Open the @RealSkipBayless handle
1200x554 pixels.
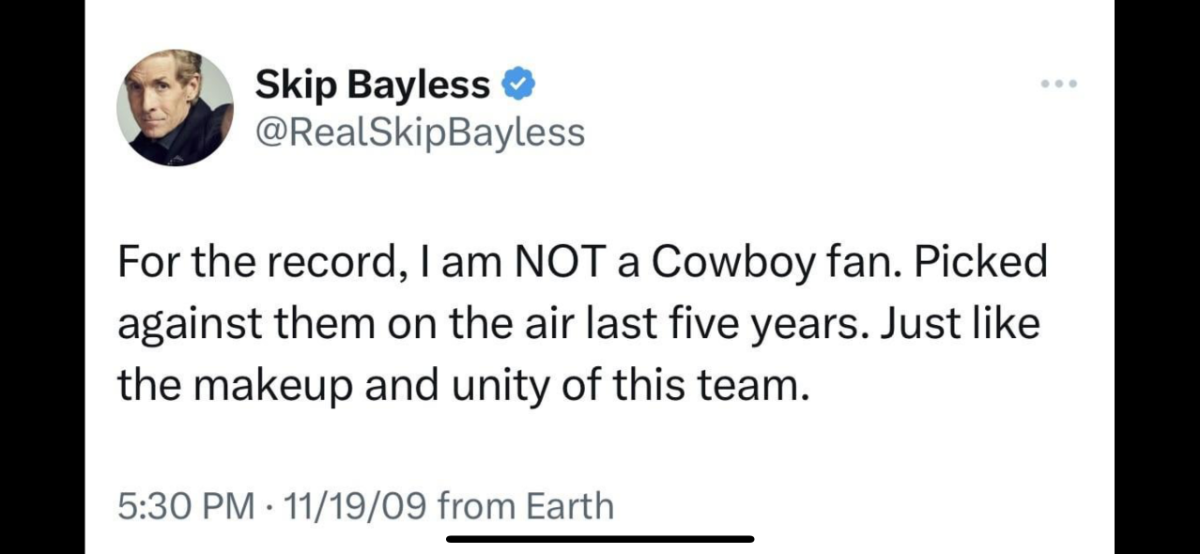(420, 132)
